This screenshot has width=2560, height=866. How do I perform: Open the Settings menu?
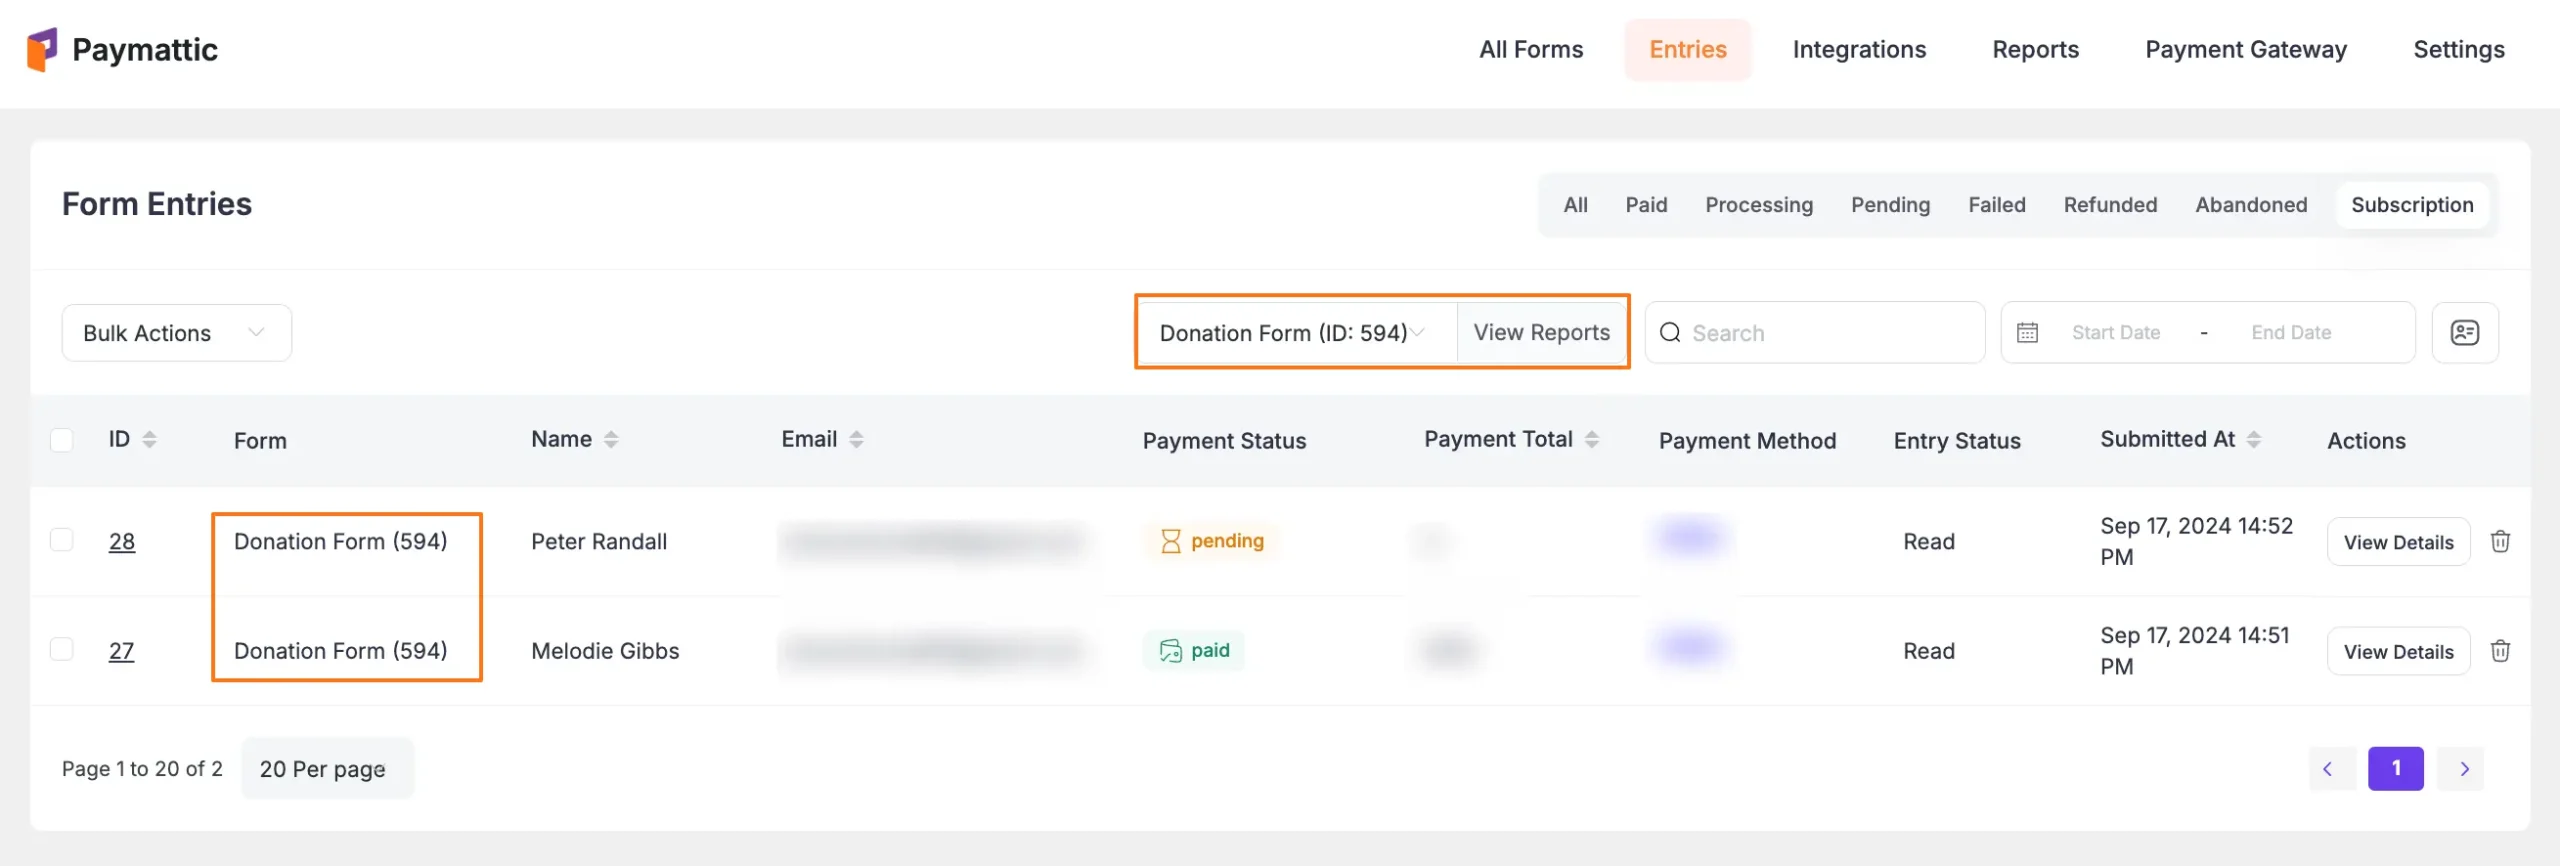coord(2459,49)
